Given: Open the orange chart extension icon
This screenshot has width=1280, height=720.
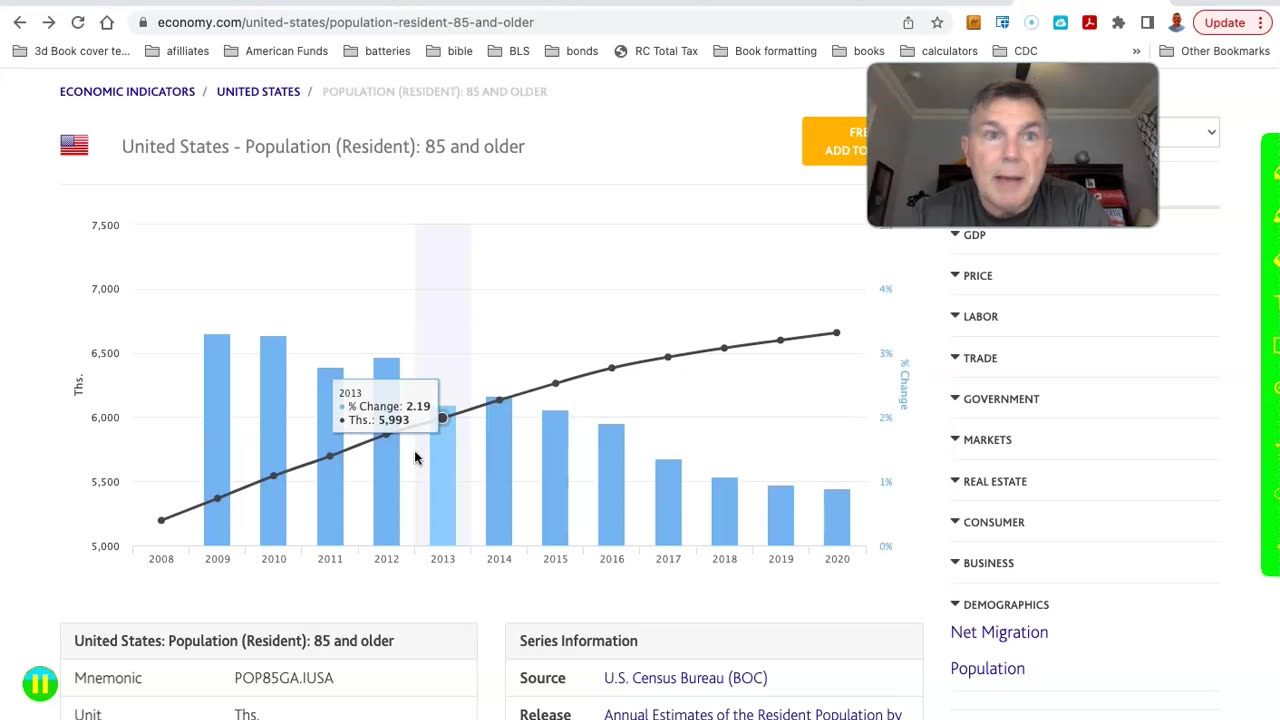Looking at the screenshot, I should tap(973, 22).
